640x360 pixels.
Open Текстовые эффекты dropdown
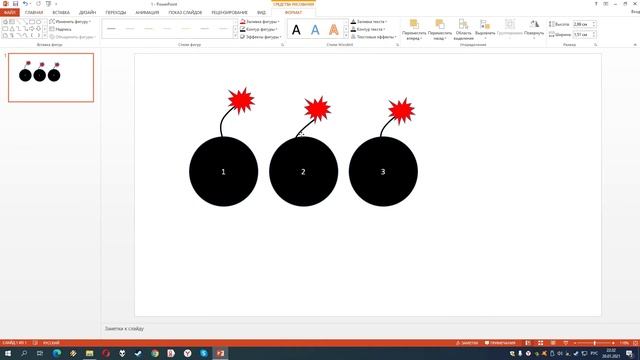point(373,37)
